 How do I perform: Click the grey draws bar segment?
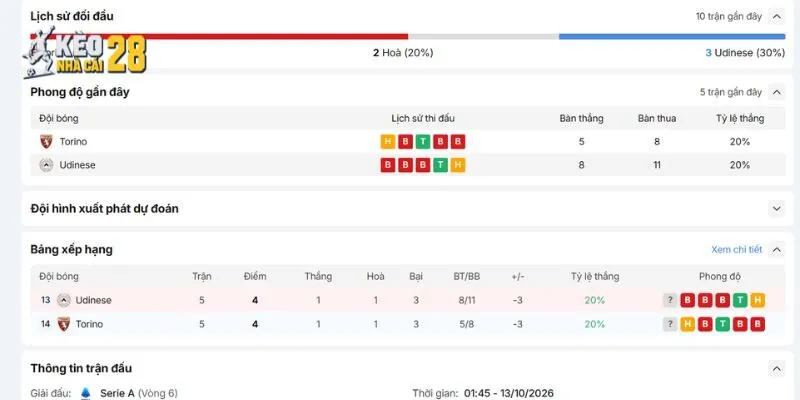click(484, 37)
